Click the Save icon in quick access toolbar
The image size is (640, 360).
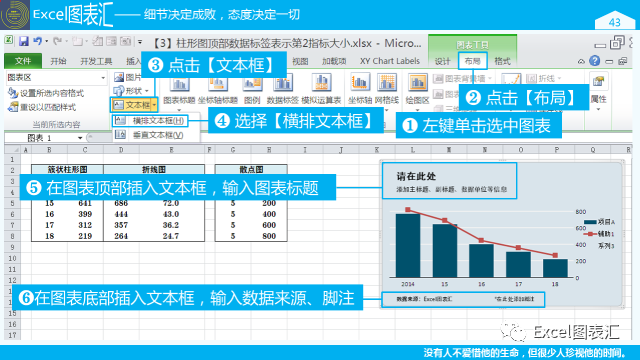coord(24,41)
